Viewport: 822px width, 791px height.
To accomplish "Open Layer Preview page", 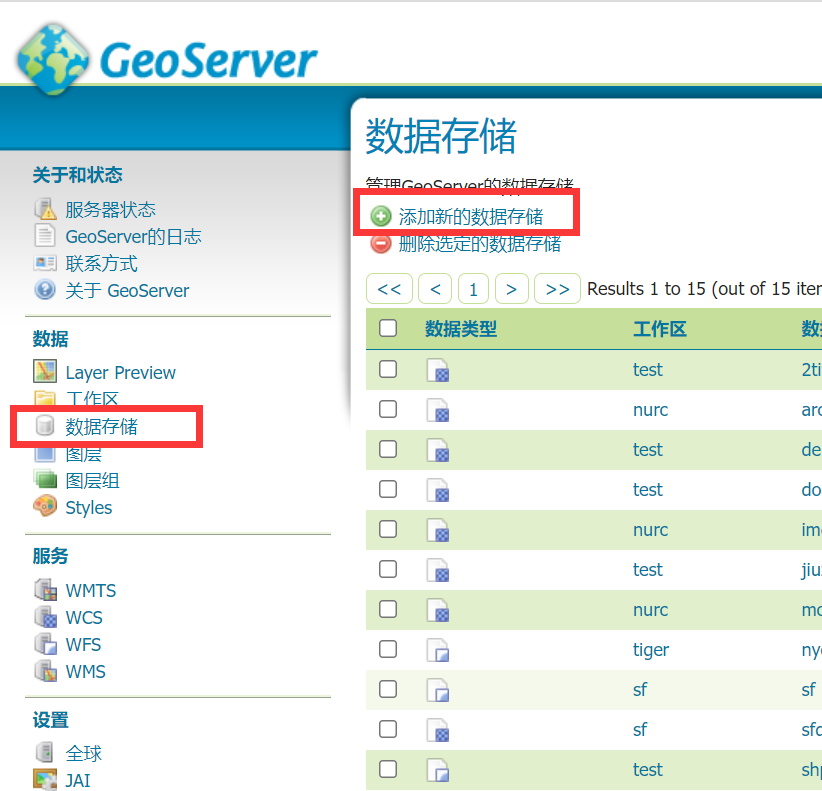I will tap(121, 373).
